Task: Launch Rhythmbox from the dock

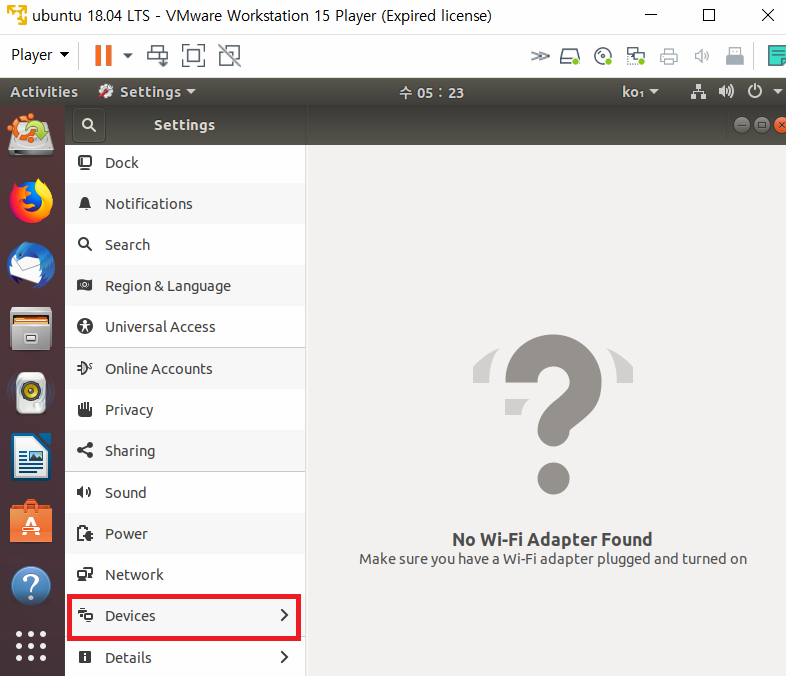Action: click(x=31, y=393)
